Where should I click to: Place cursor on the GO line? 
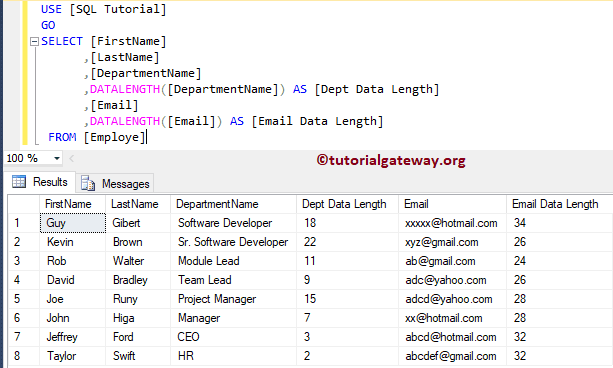click(48, 25)
